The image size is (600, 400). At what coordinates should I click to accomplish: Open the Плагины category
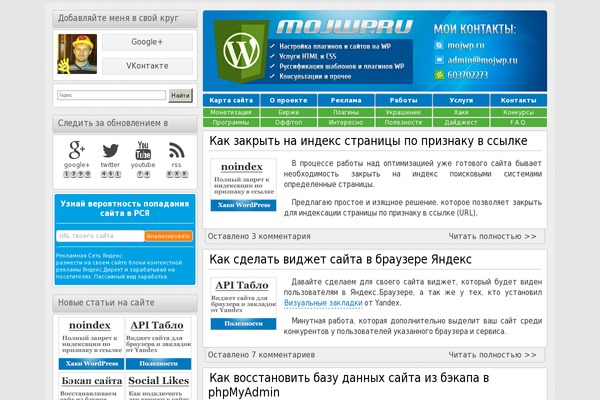click(x=346, y=113)
